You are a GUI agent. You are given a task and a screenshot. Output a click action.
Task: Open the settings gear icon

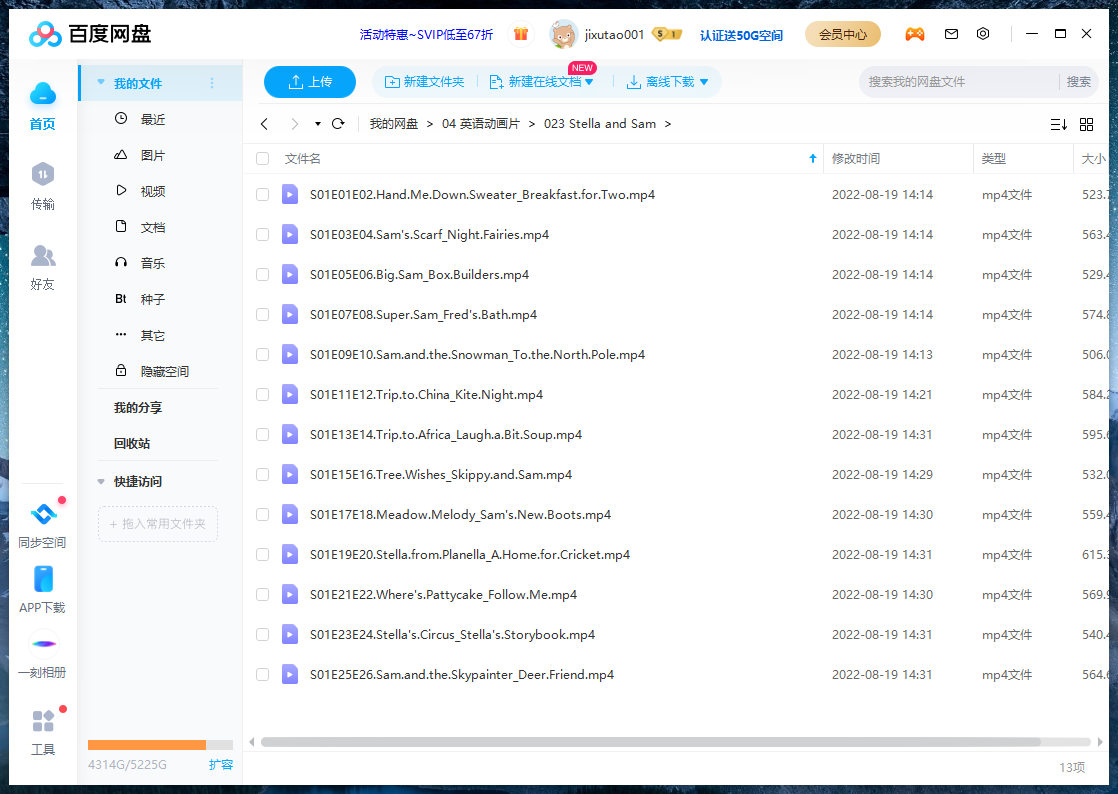point(982,33)
